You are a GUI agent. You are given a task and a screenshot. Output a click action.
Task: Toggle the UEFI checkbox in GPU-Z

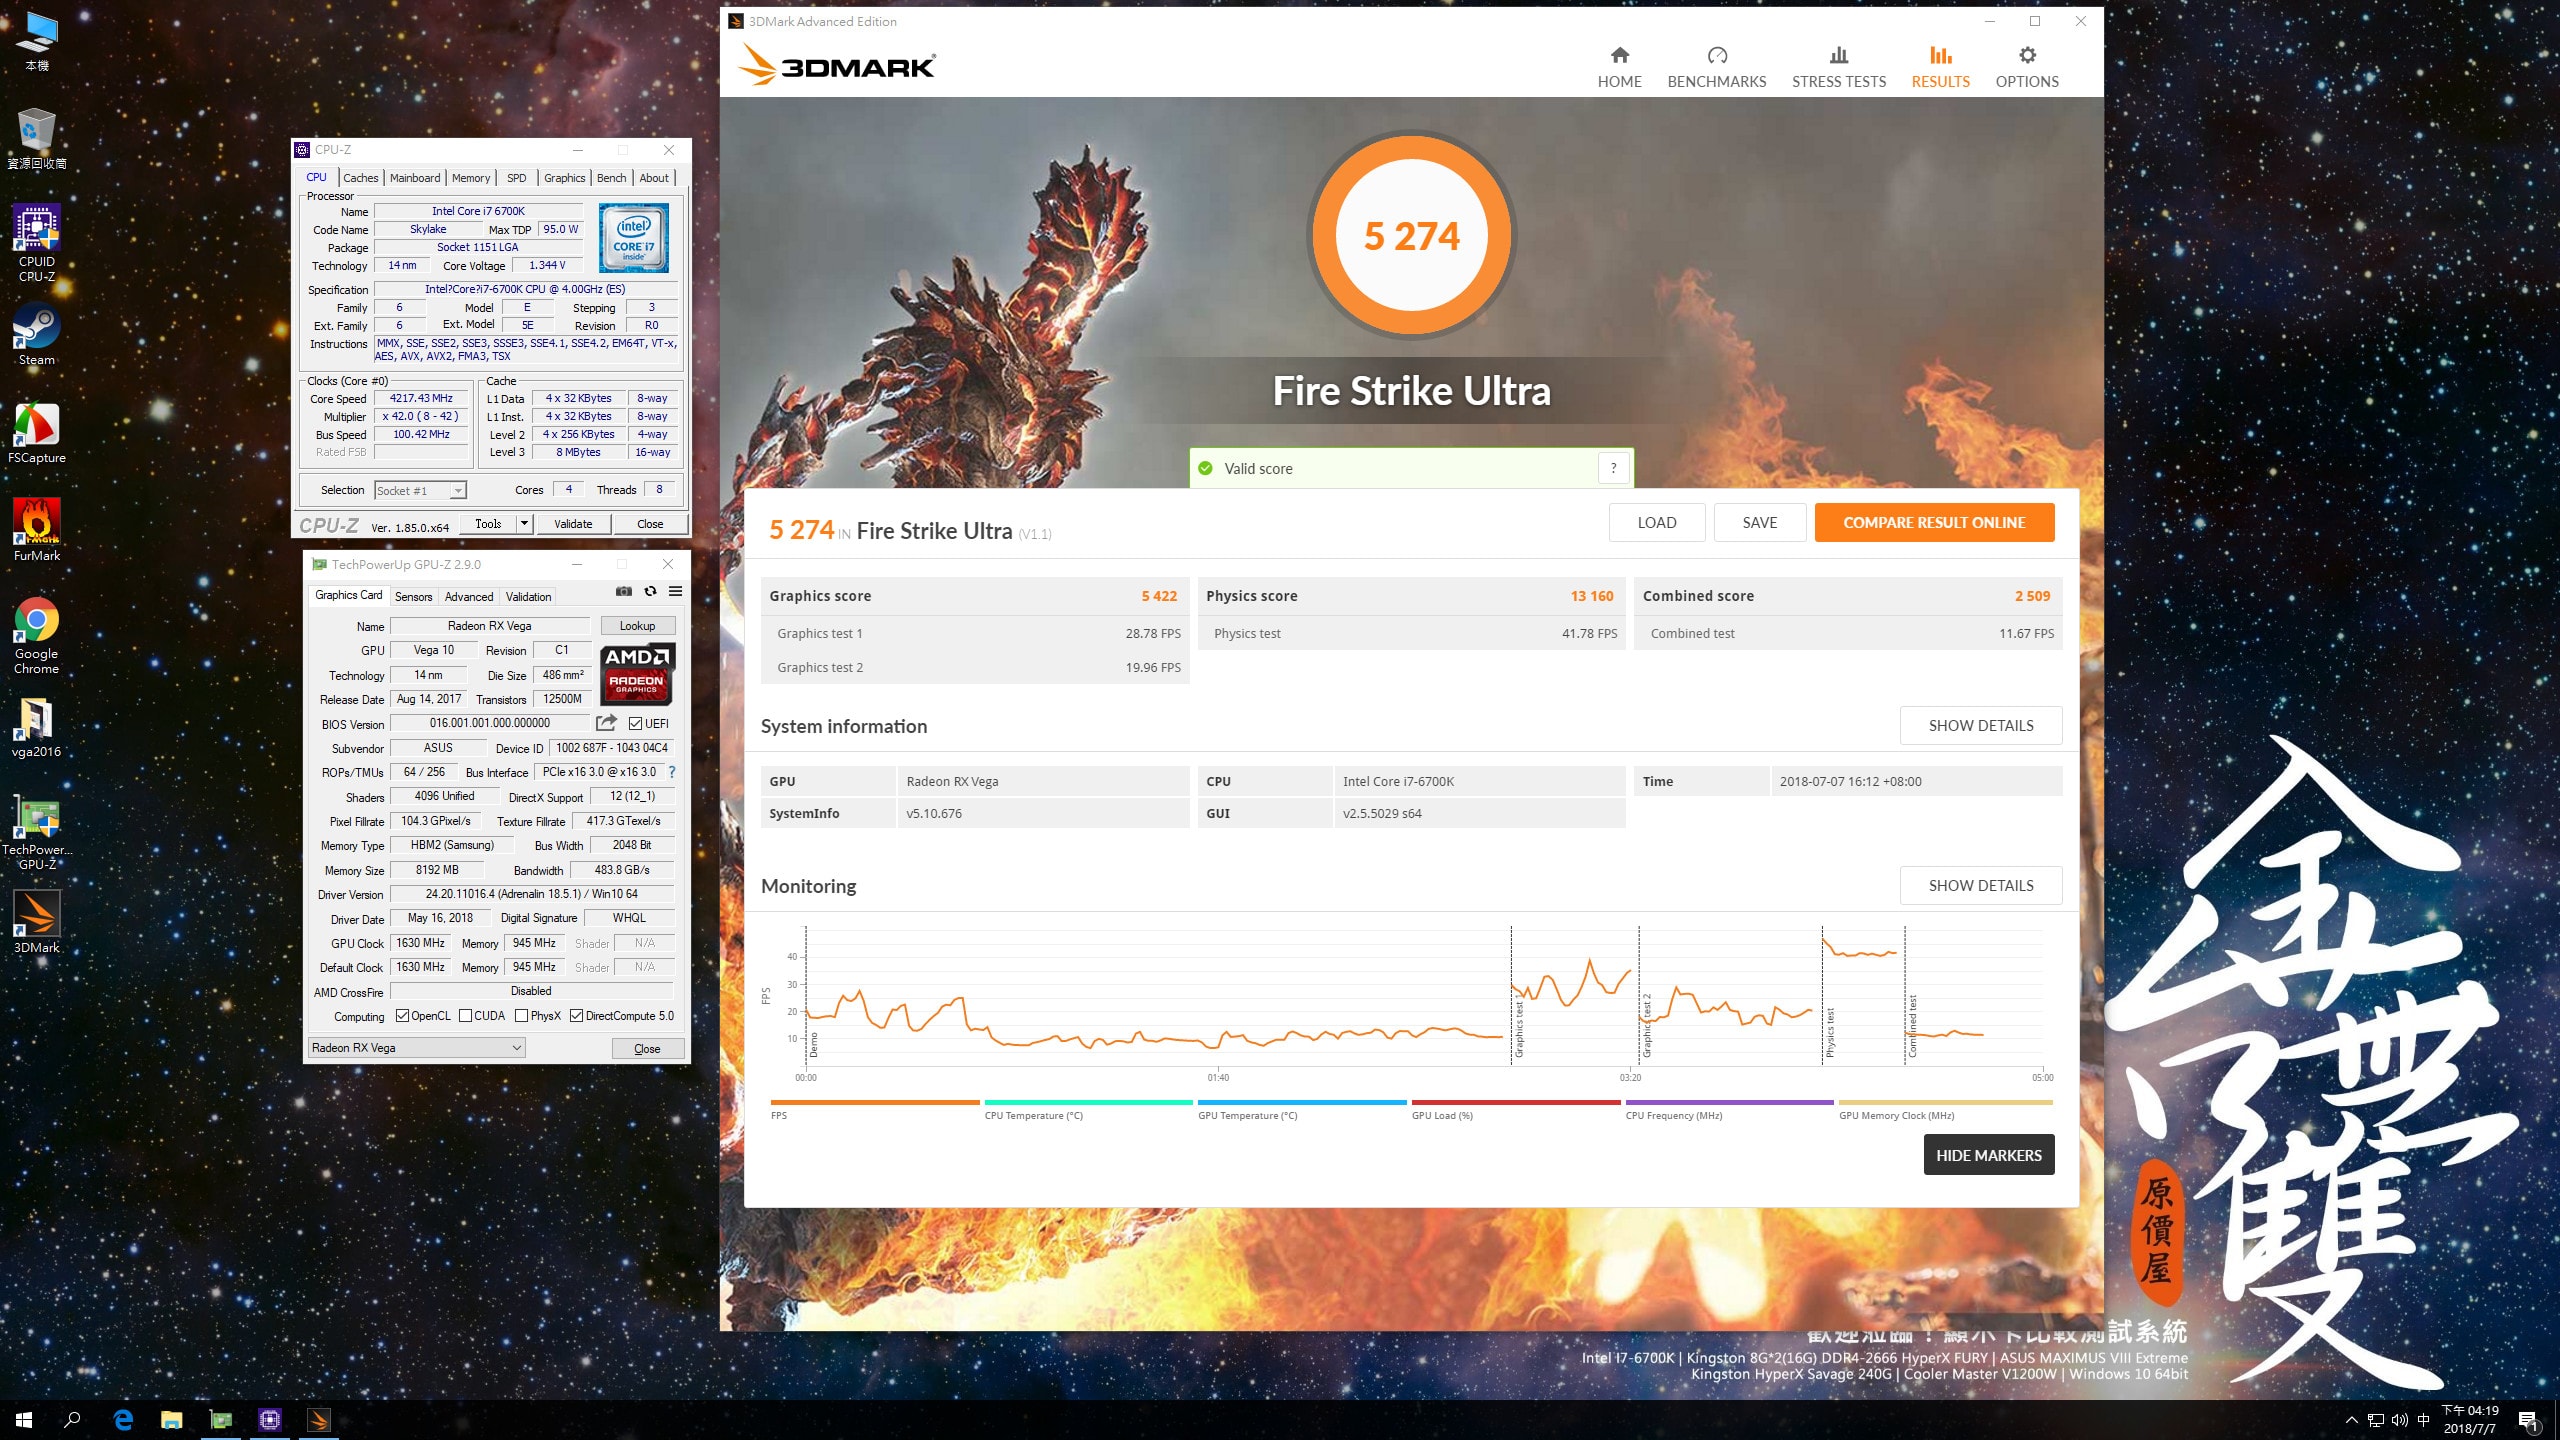point(635,723)
